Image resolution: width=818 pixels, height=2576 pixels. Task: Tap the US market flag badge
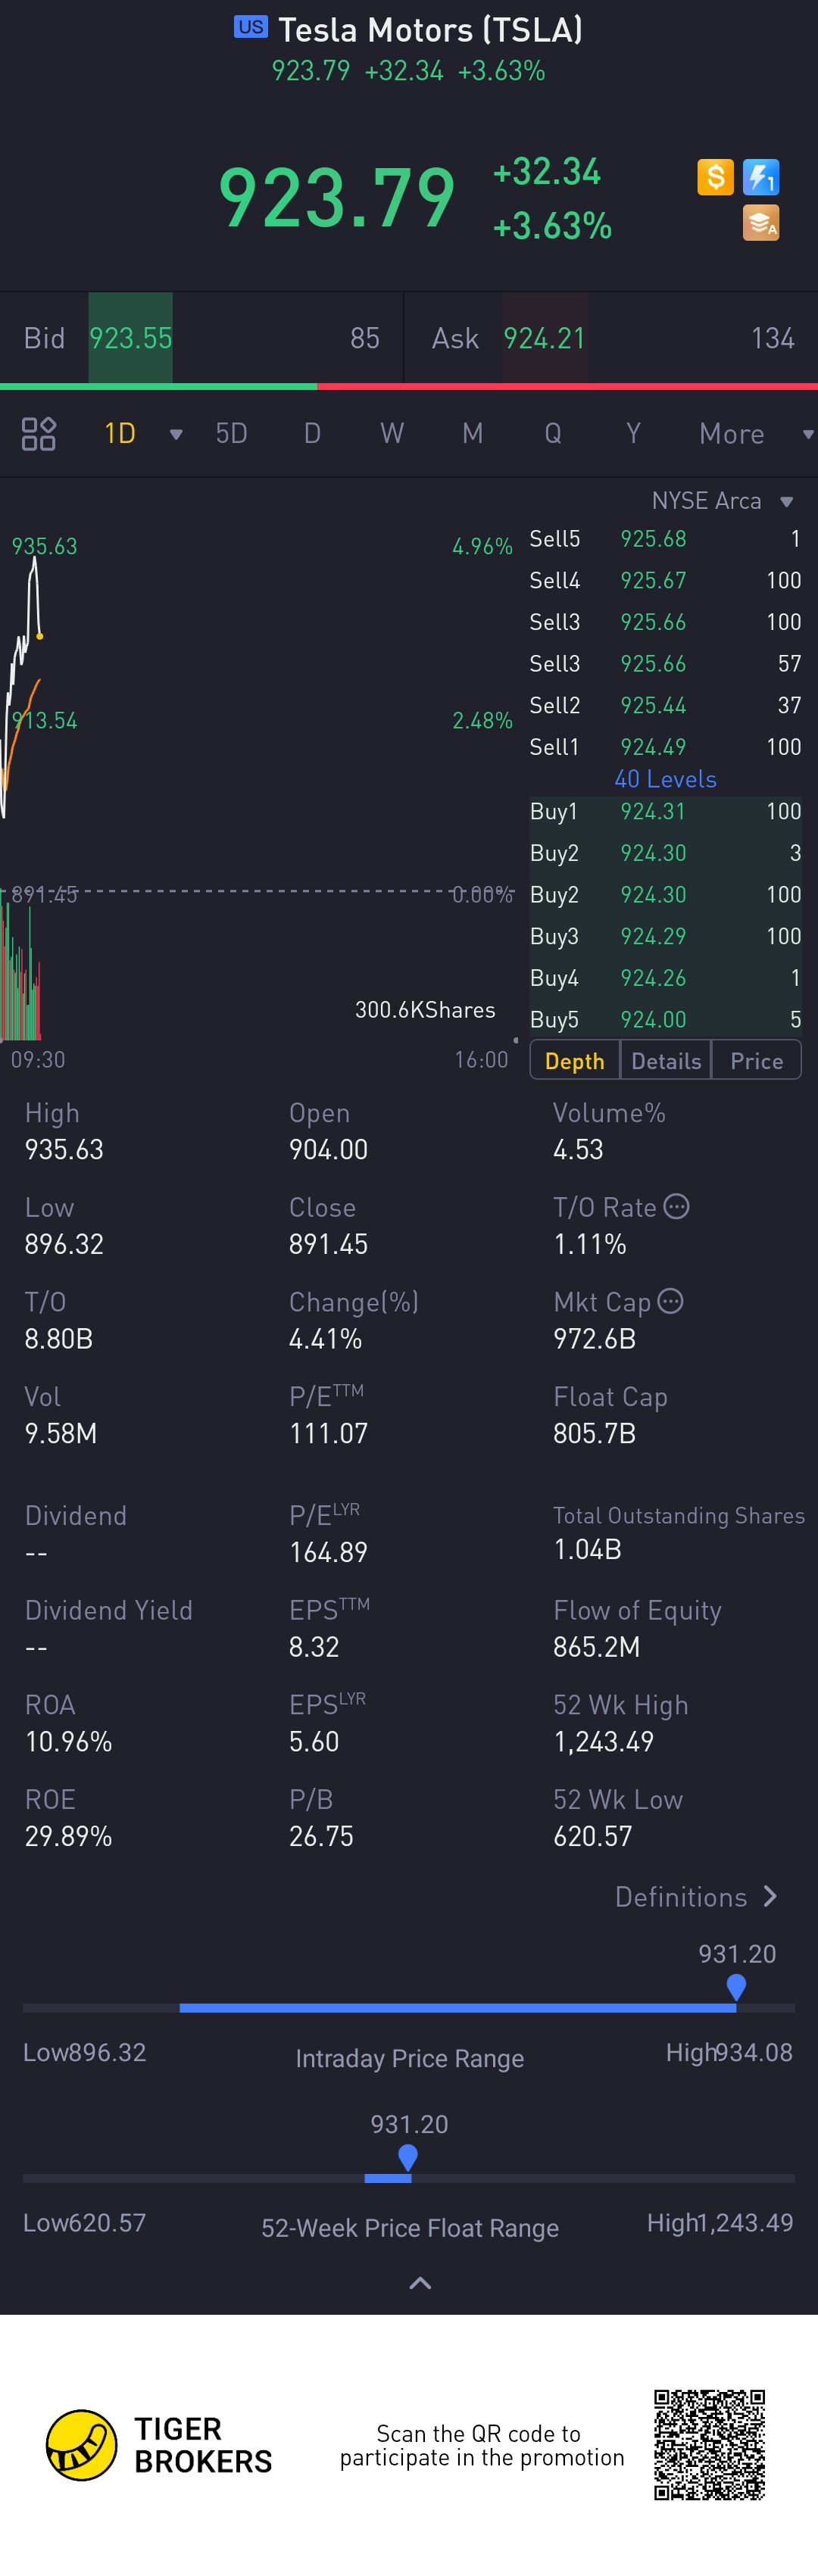pos(250,27)
